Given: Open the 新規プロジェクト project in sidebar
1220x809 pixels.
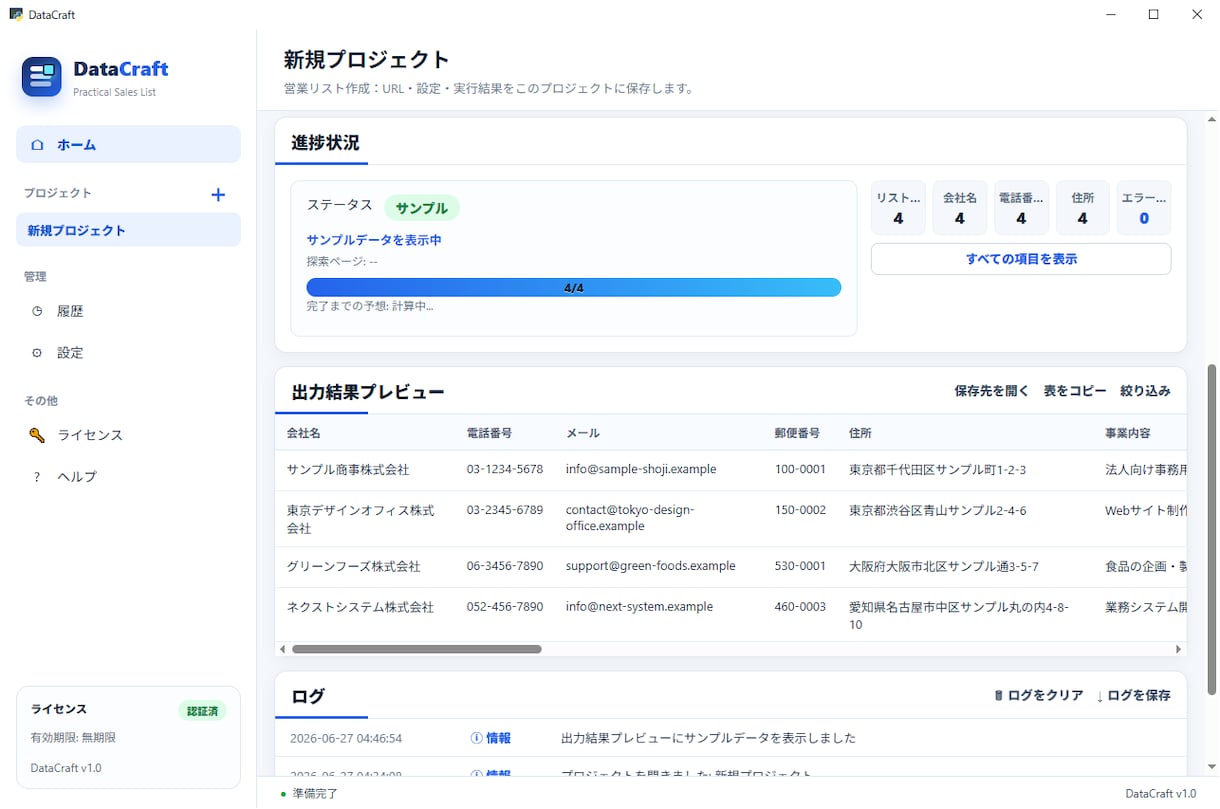Looking at the screenshot, I should 128,230.
